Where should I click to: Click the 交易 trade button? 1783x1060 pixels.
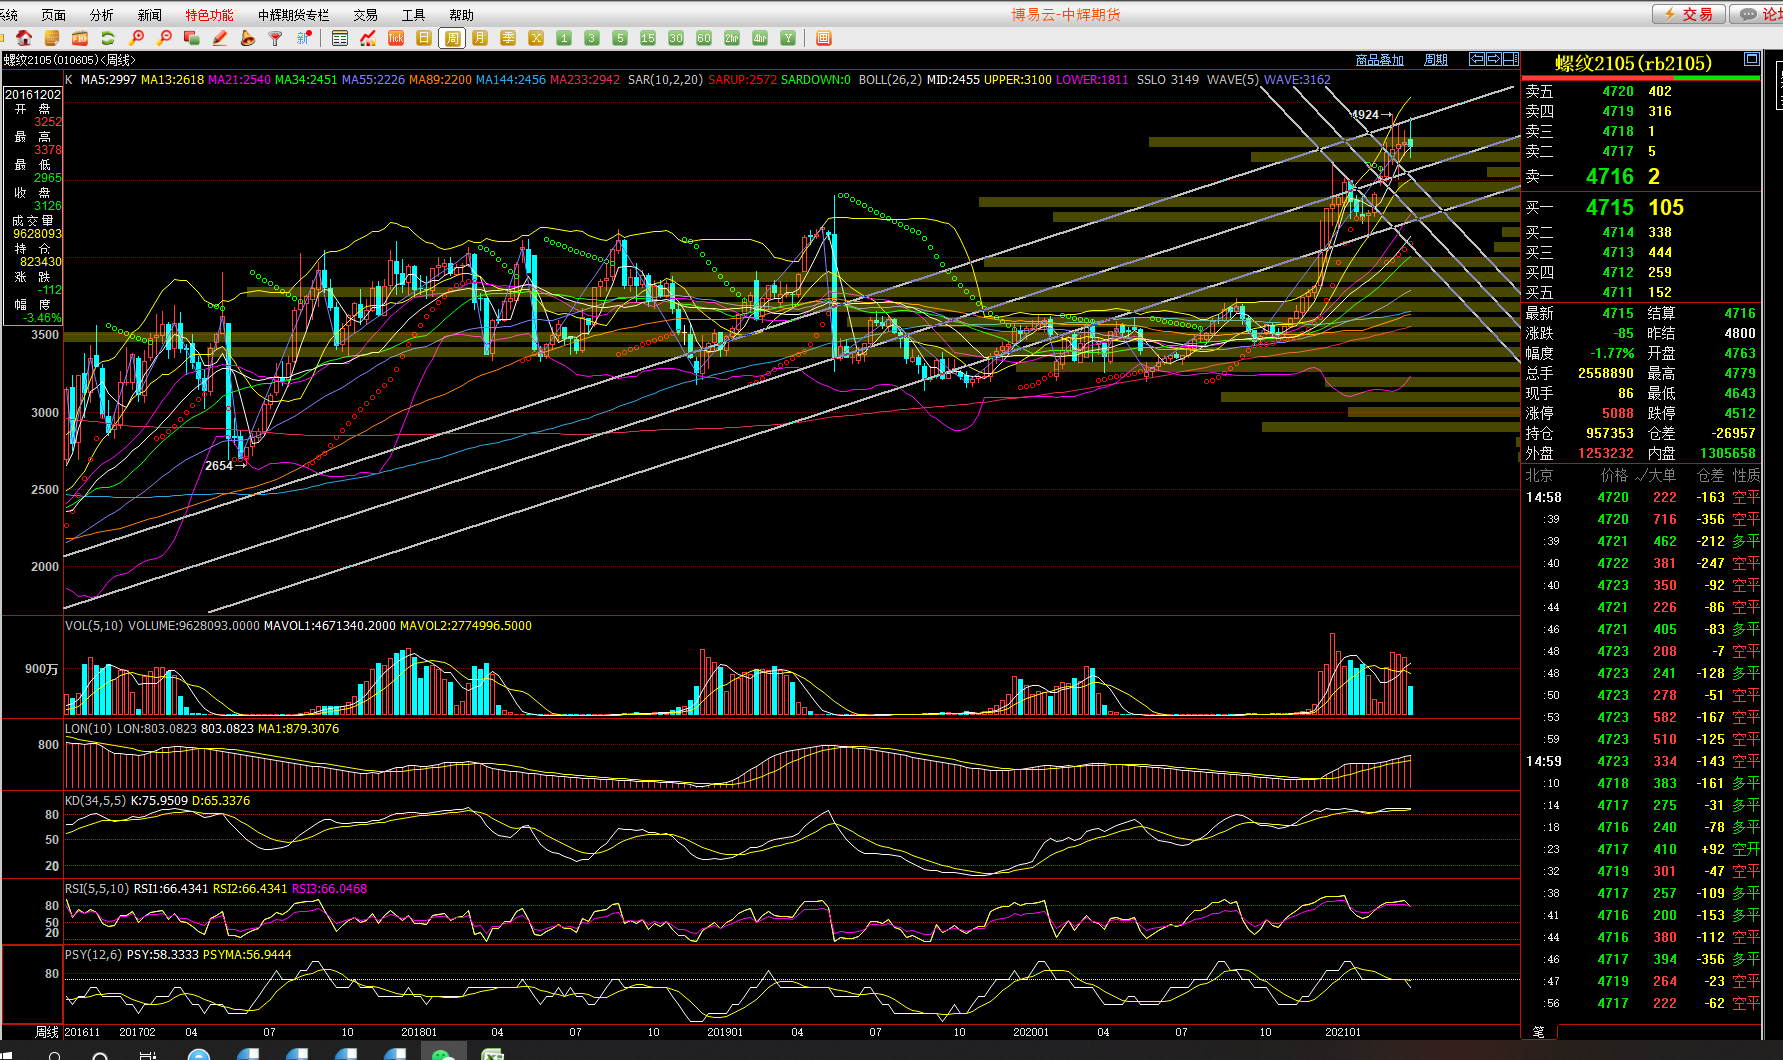pyautogui.click(x=1688, y=14)
